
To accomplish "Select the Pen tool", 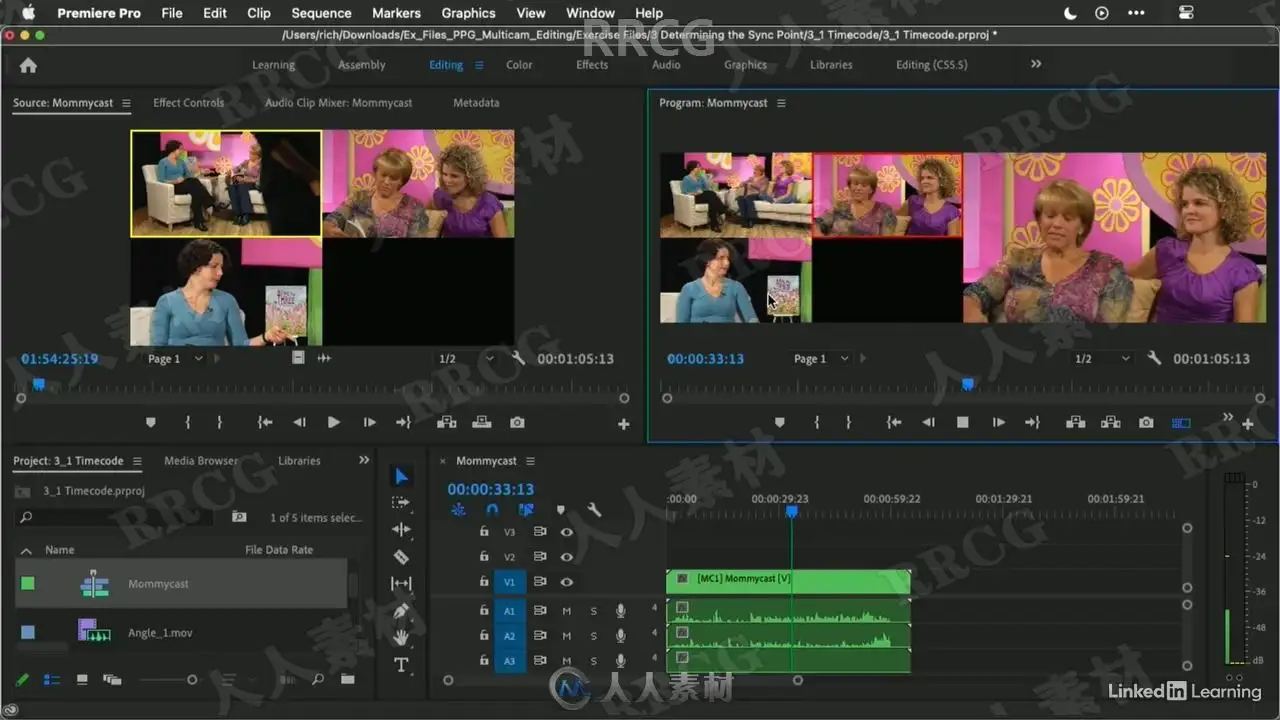I will point(401,611).
